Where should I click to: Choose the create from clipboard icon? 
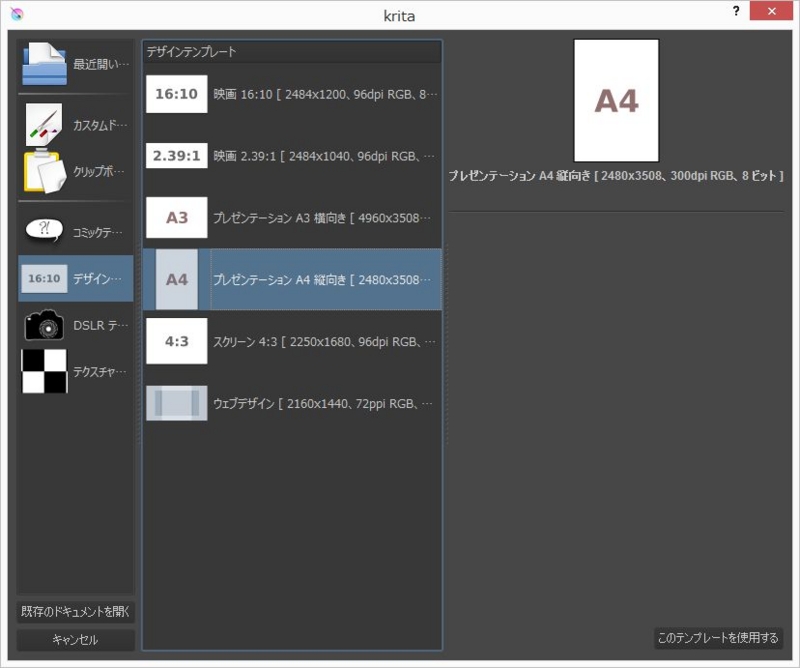pos(45,171)
